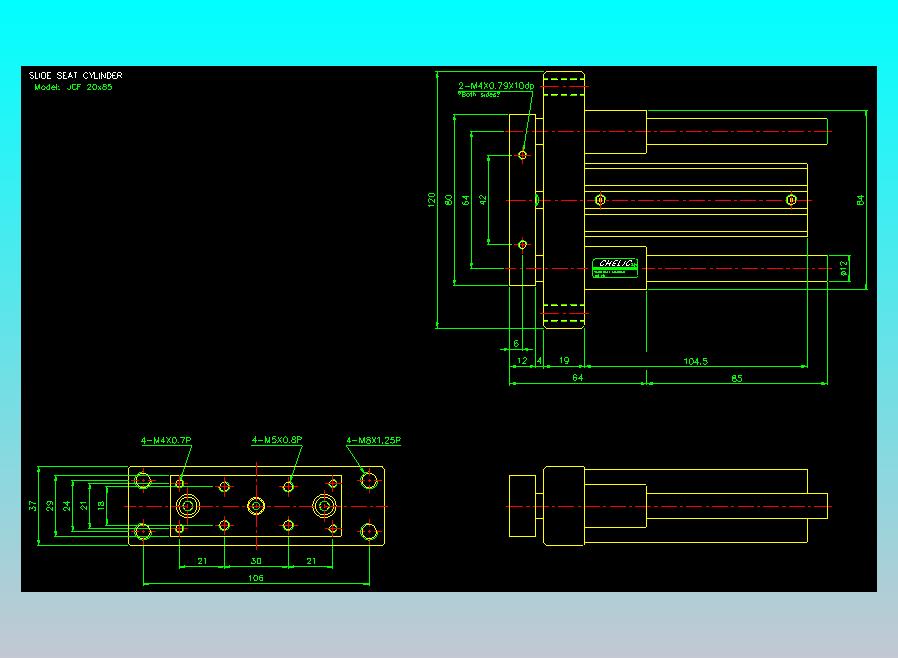Select the 12 dimension next to the 4
Screen dimensions: 898x658
[522, 361]
